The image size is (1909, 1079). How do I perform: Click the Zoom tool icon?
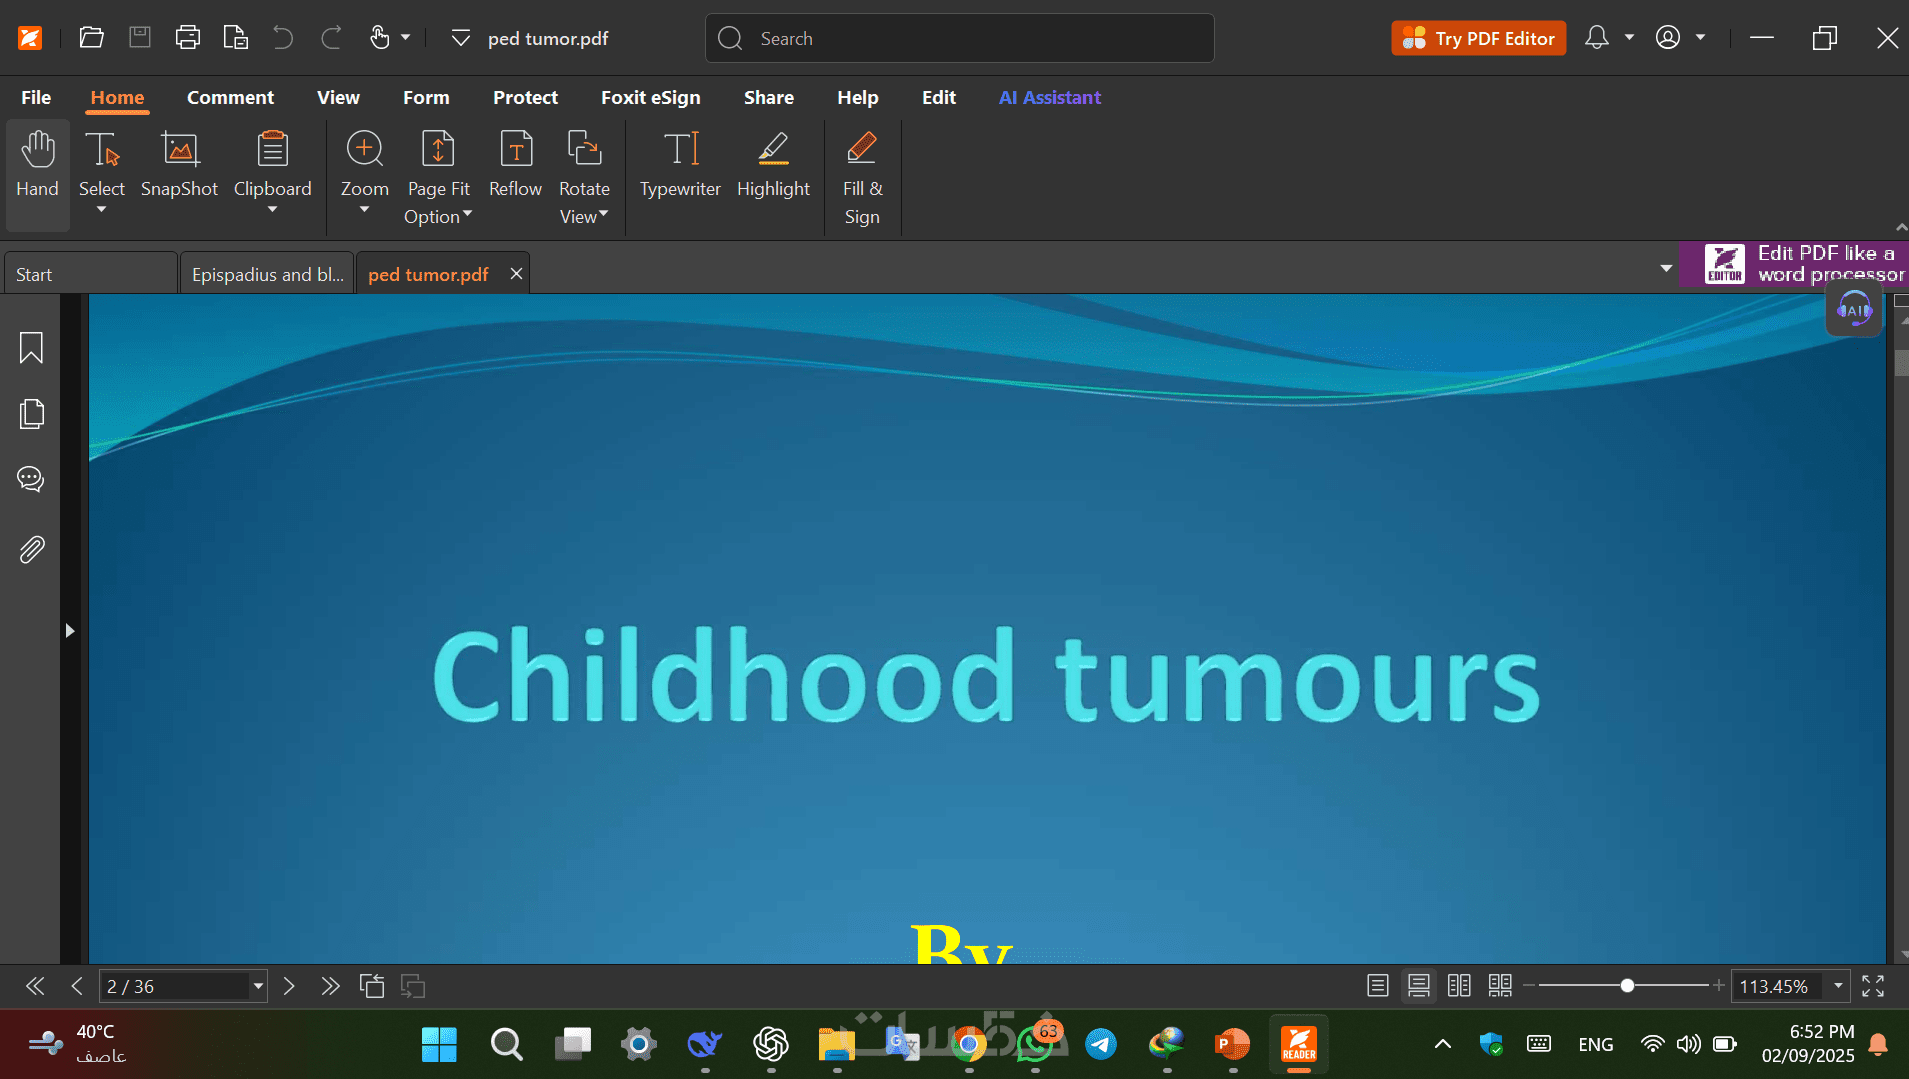(364, 149)
